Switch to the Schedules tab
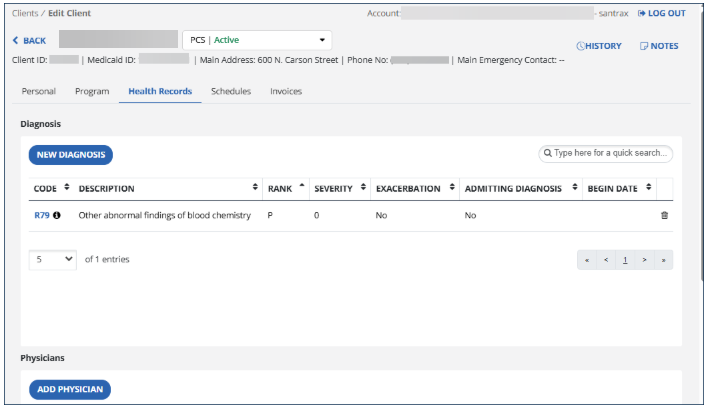Screen dimensions: 715x418 (x=231, y=91)
